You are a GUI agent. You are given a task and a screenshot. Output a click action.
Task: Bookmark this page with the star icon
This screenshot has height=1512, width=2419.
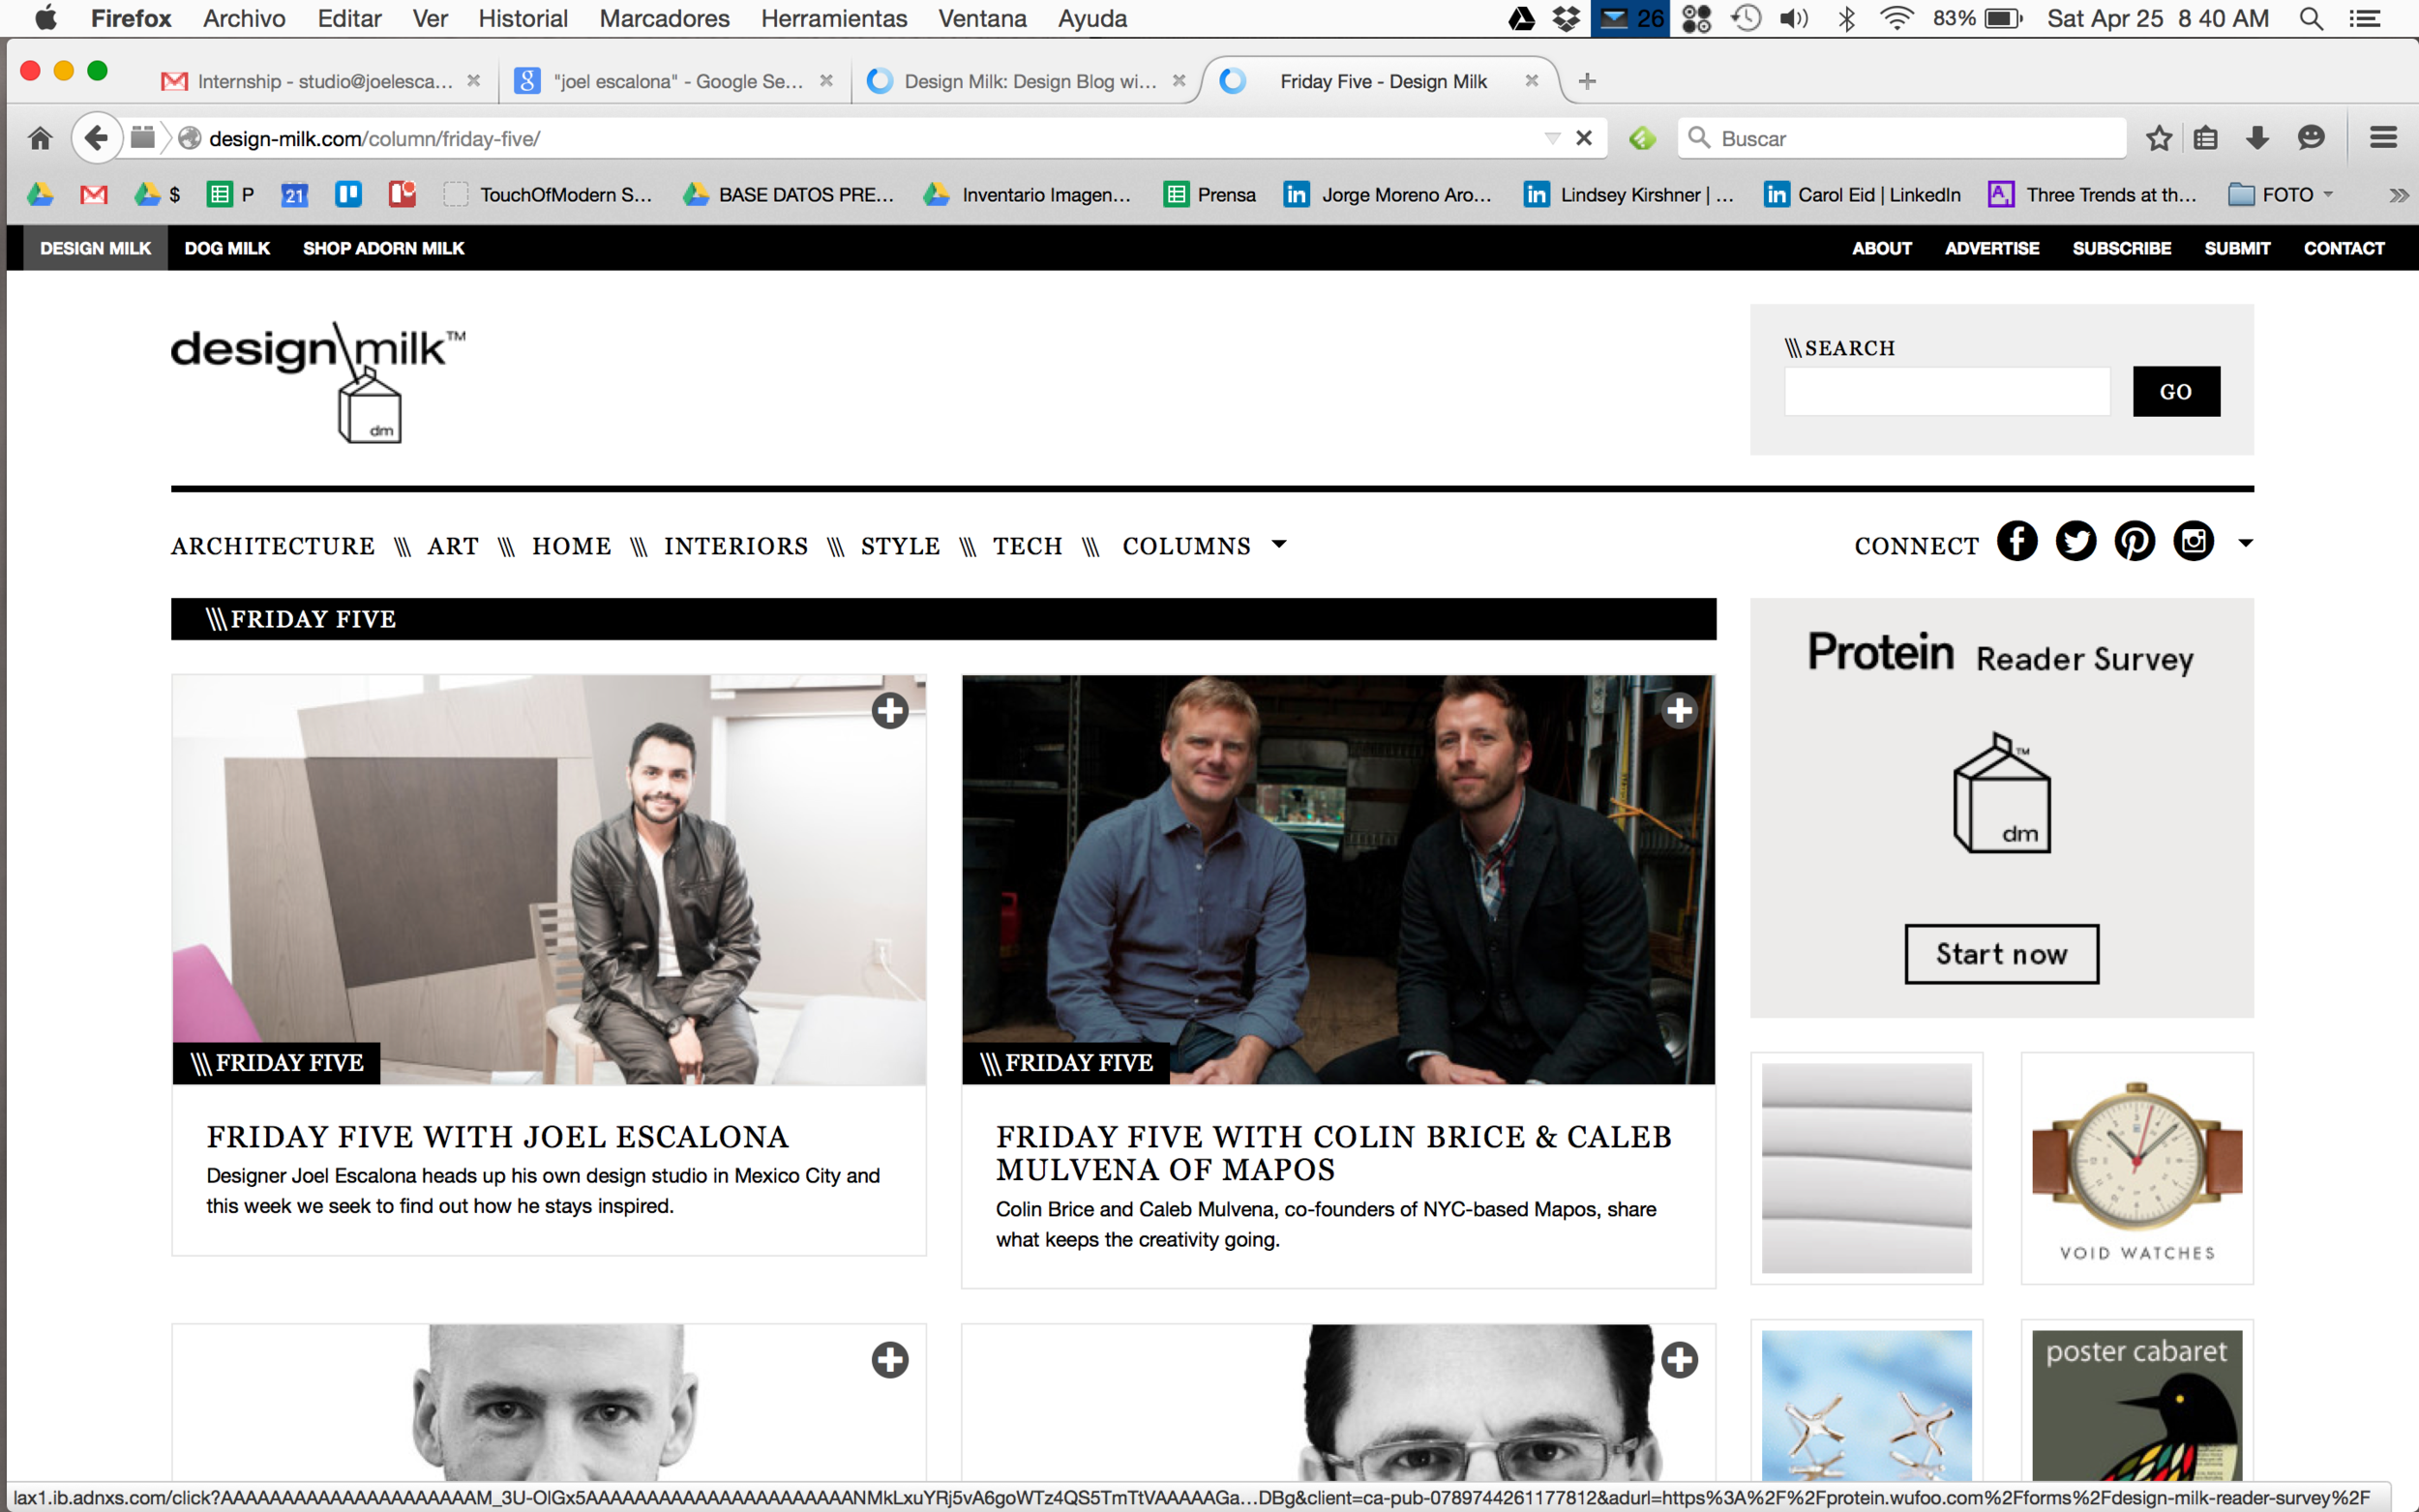(2158, 138)
